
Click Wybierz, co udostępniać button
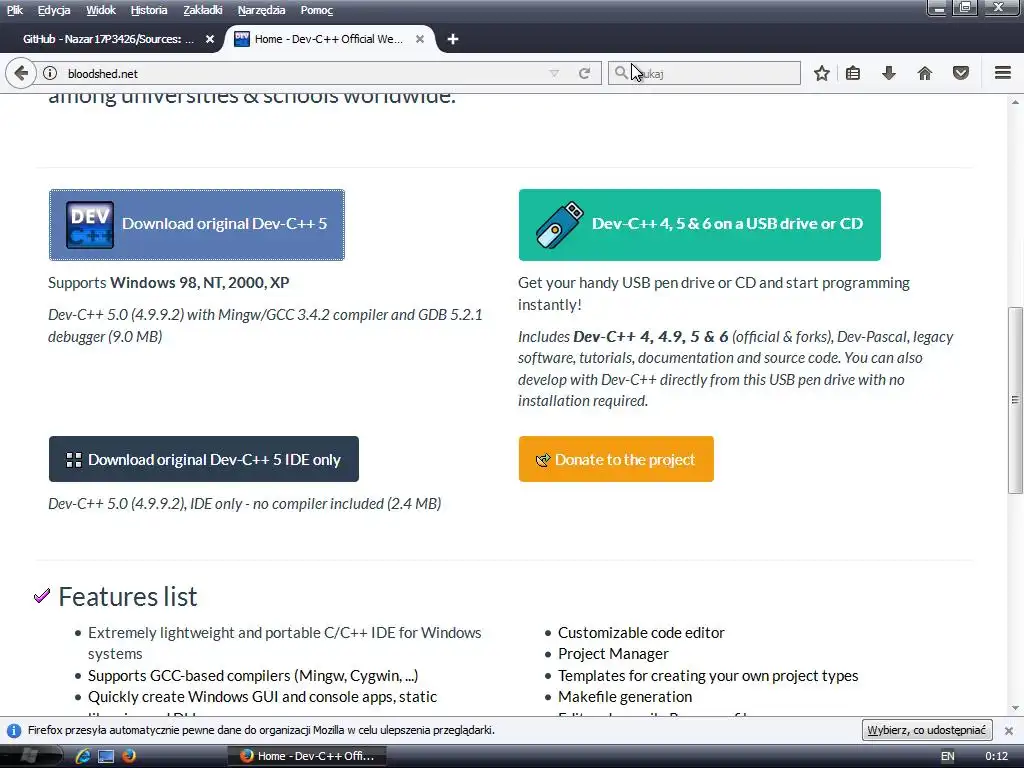click(x=927, y=729)
